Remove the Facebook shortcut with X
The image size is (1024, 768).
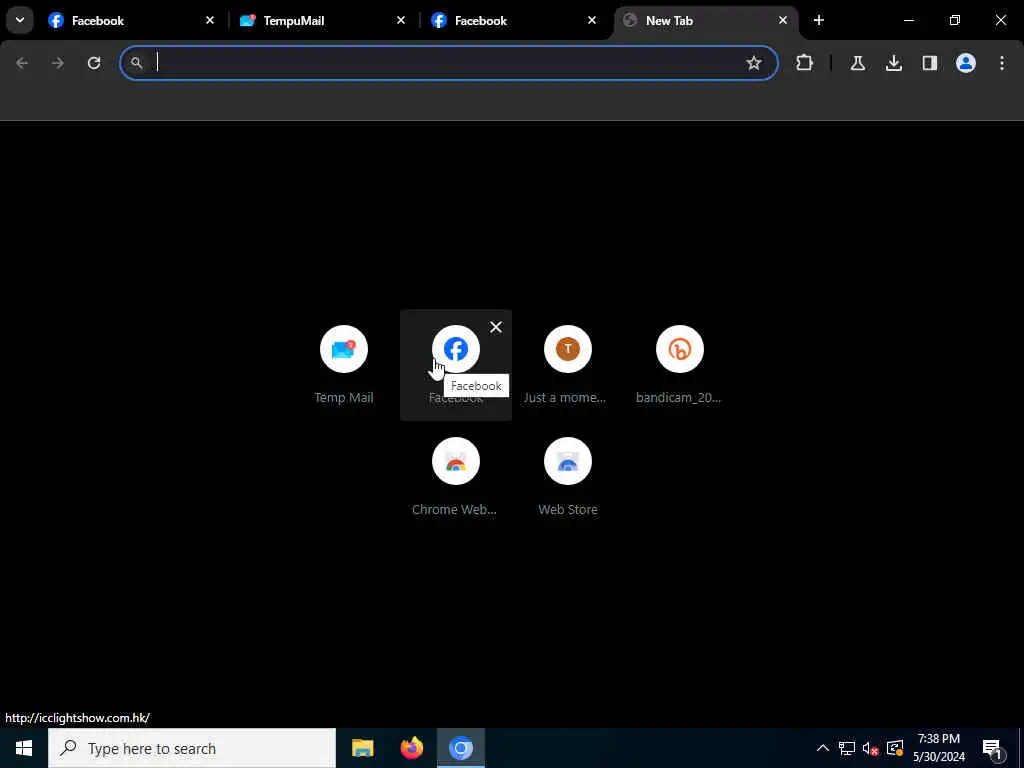click(496, 327)
